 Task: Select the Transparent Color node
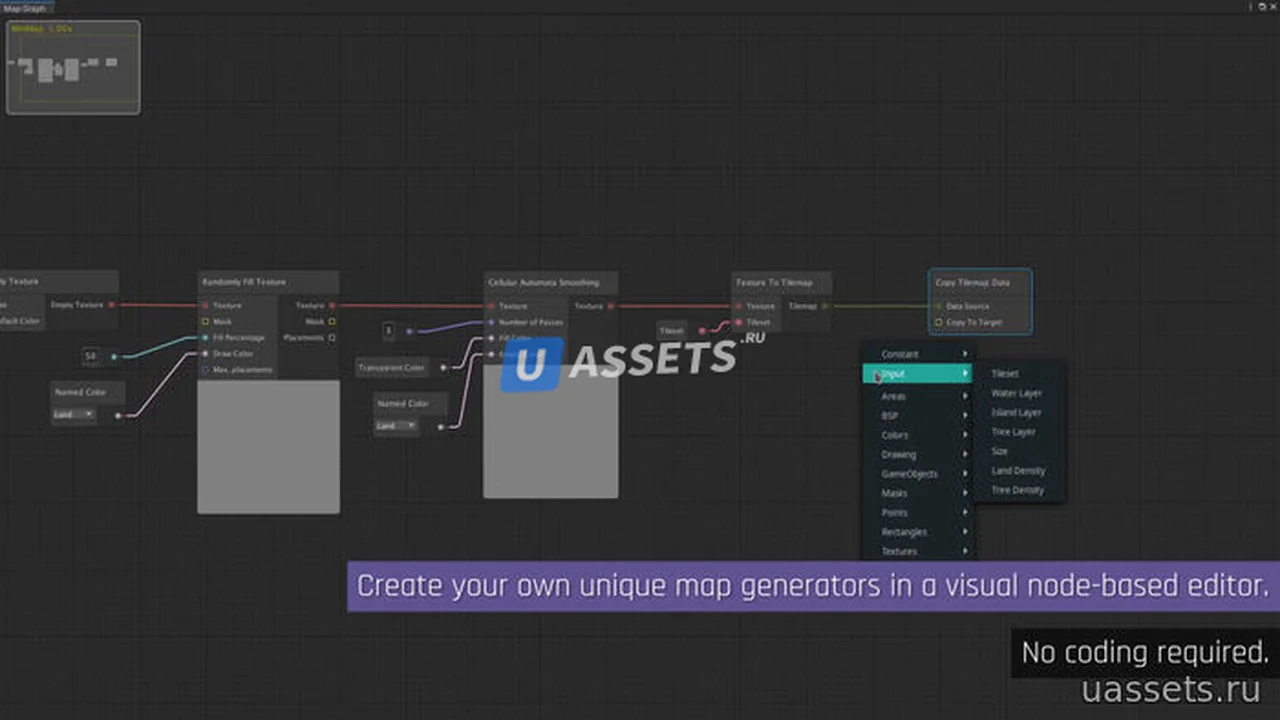pyautogui.click(x=392, y=368)
